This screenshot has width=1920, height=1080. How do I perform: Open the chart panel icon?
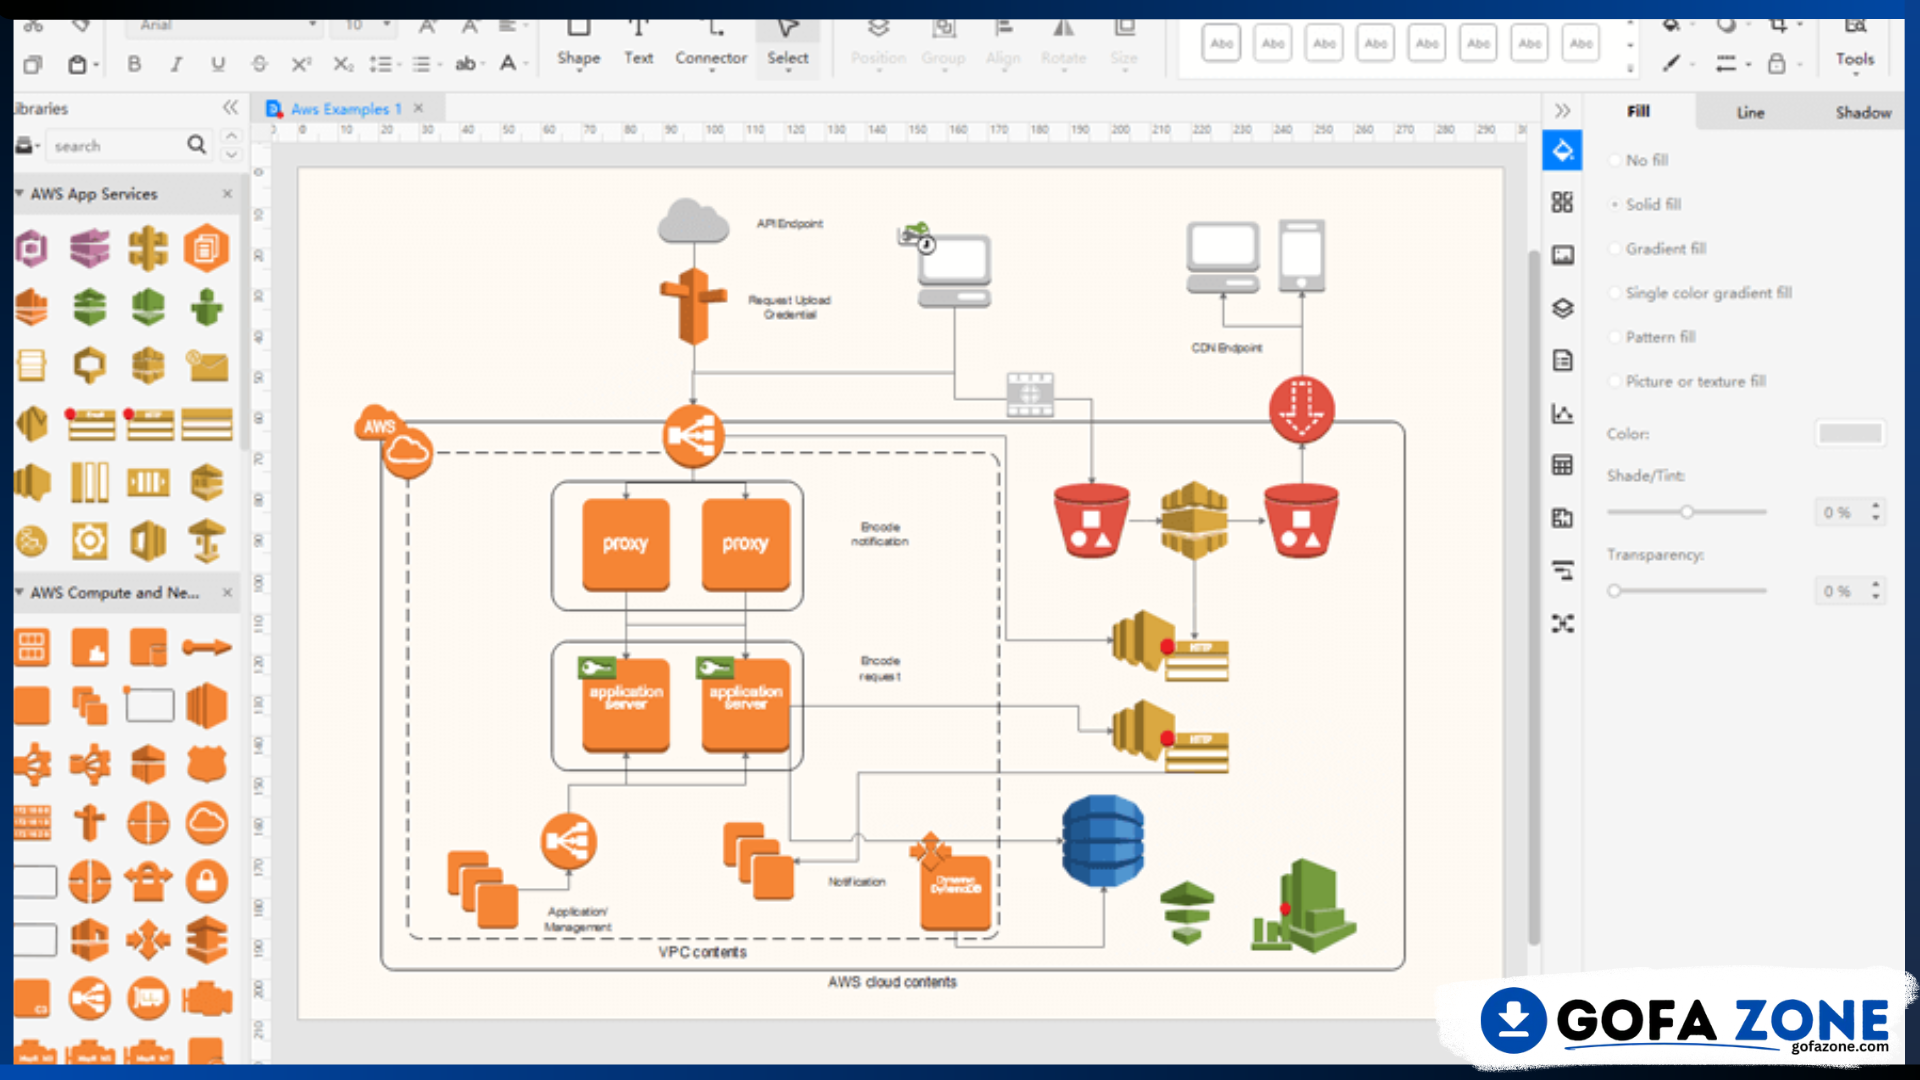1563,413
